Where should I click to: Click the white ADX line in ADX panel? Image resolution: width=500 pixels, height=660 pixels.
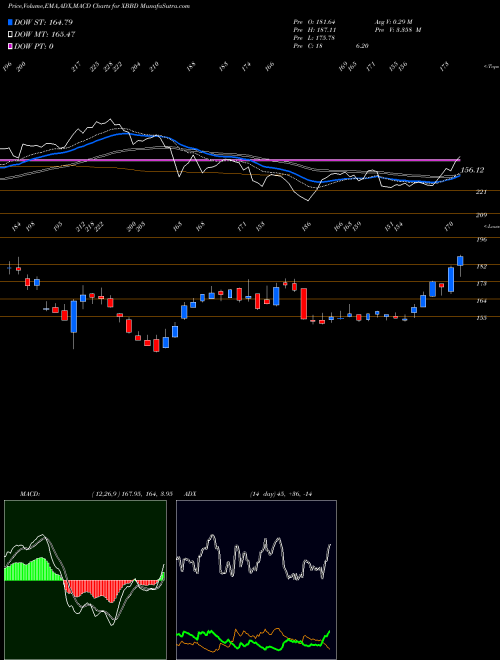(253, 558)
